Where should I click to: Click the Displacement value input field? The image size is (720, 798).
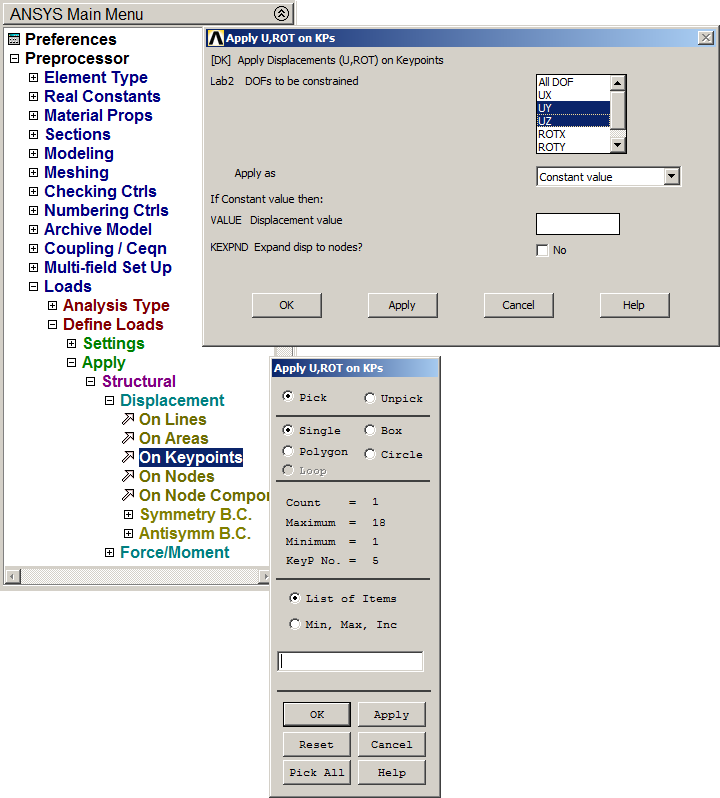(577, 224)
